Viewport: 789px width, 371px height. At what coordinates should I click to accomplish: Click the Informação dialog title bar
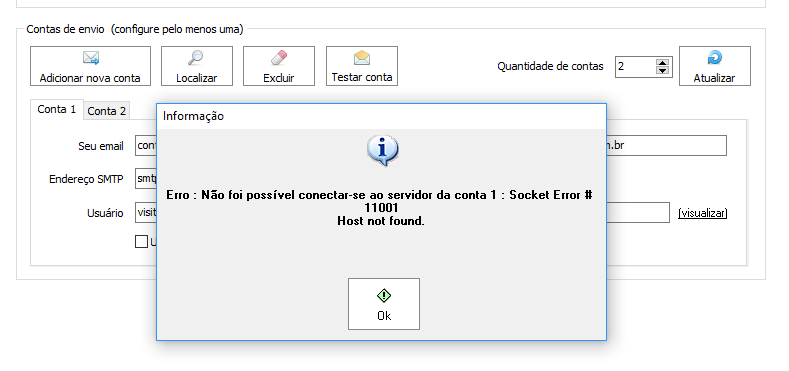pyautogui.click(x=381, y=116)
